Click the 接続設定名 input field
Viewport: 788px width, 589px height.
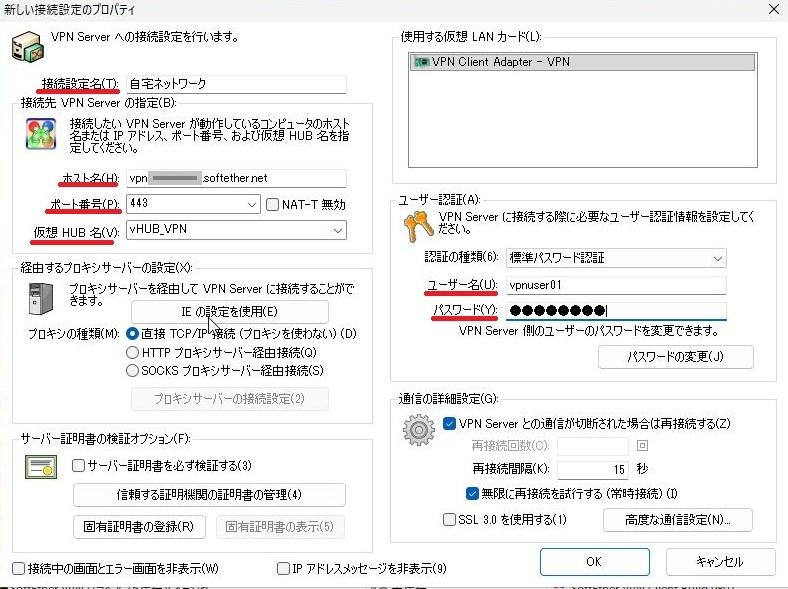[236, 84]
